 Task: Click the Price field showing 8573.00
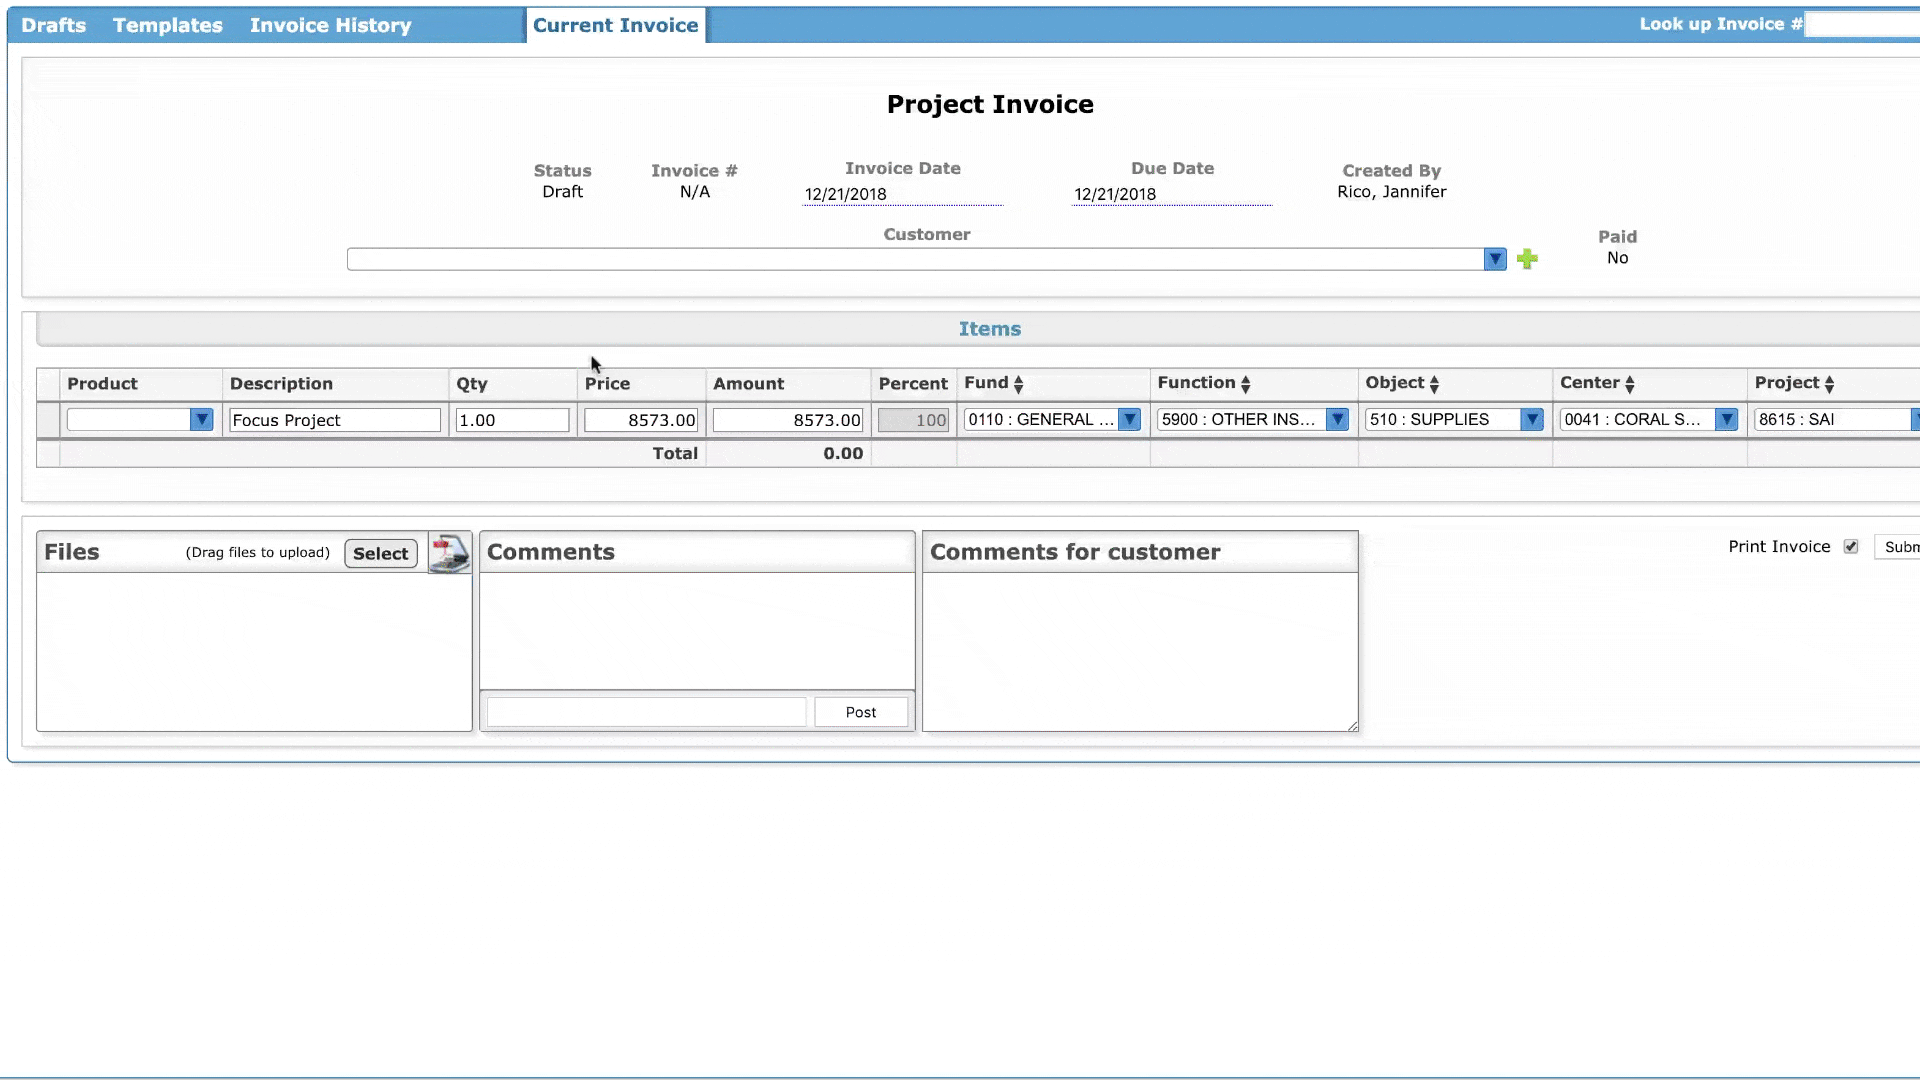[641, 420]
